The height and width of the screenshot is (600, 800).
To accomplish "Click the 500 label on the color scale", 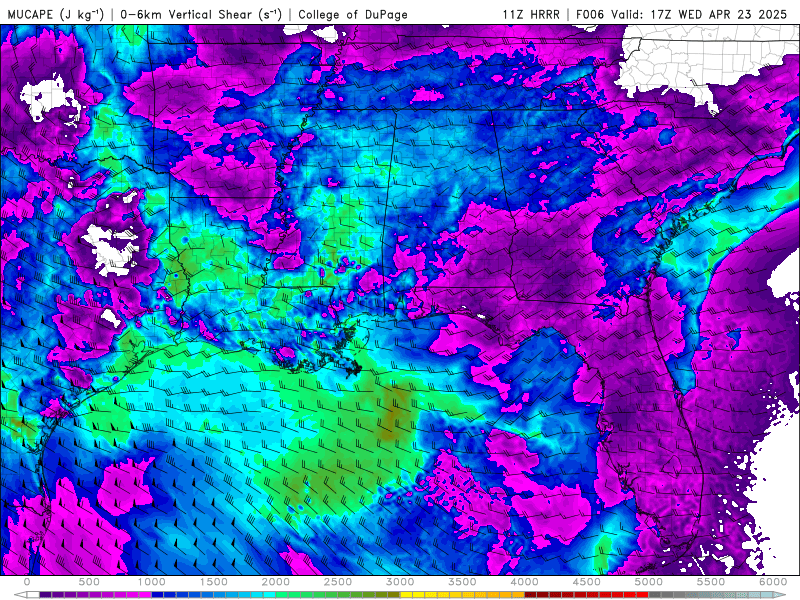I will click(x=89, y=582).
